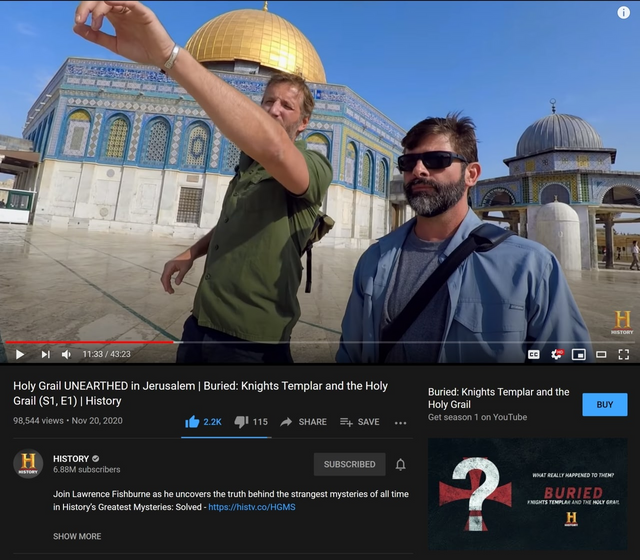Open the video settings gear
This screenshot has height=560, width=640.
coord(557,354)
